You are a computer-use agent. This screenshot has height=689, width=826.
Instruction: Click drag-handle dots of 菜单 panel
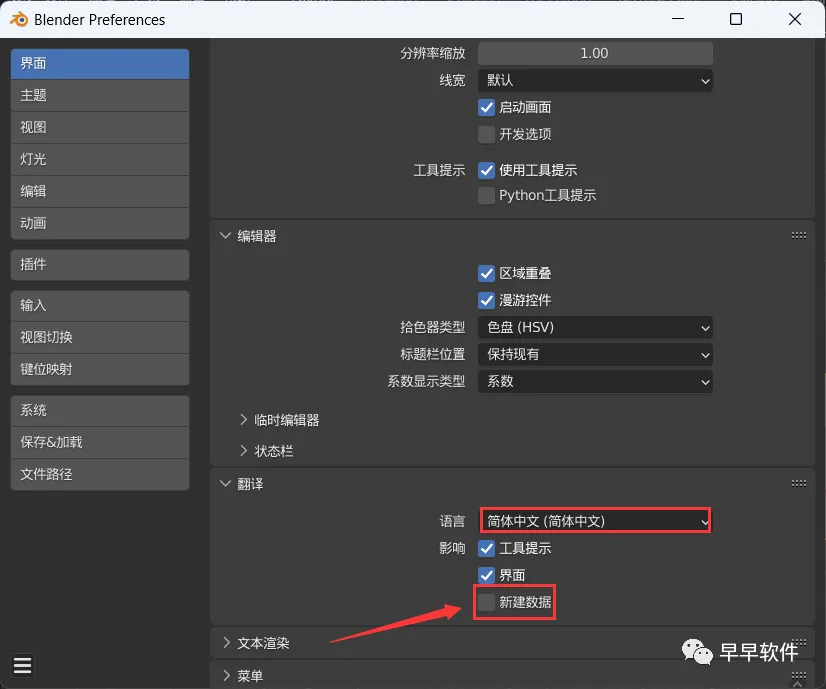point(799,675)
